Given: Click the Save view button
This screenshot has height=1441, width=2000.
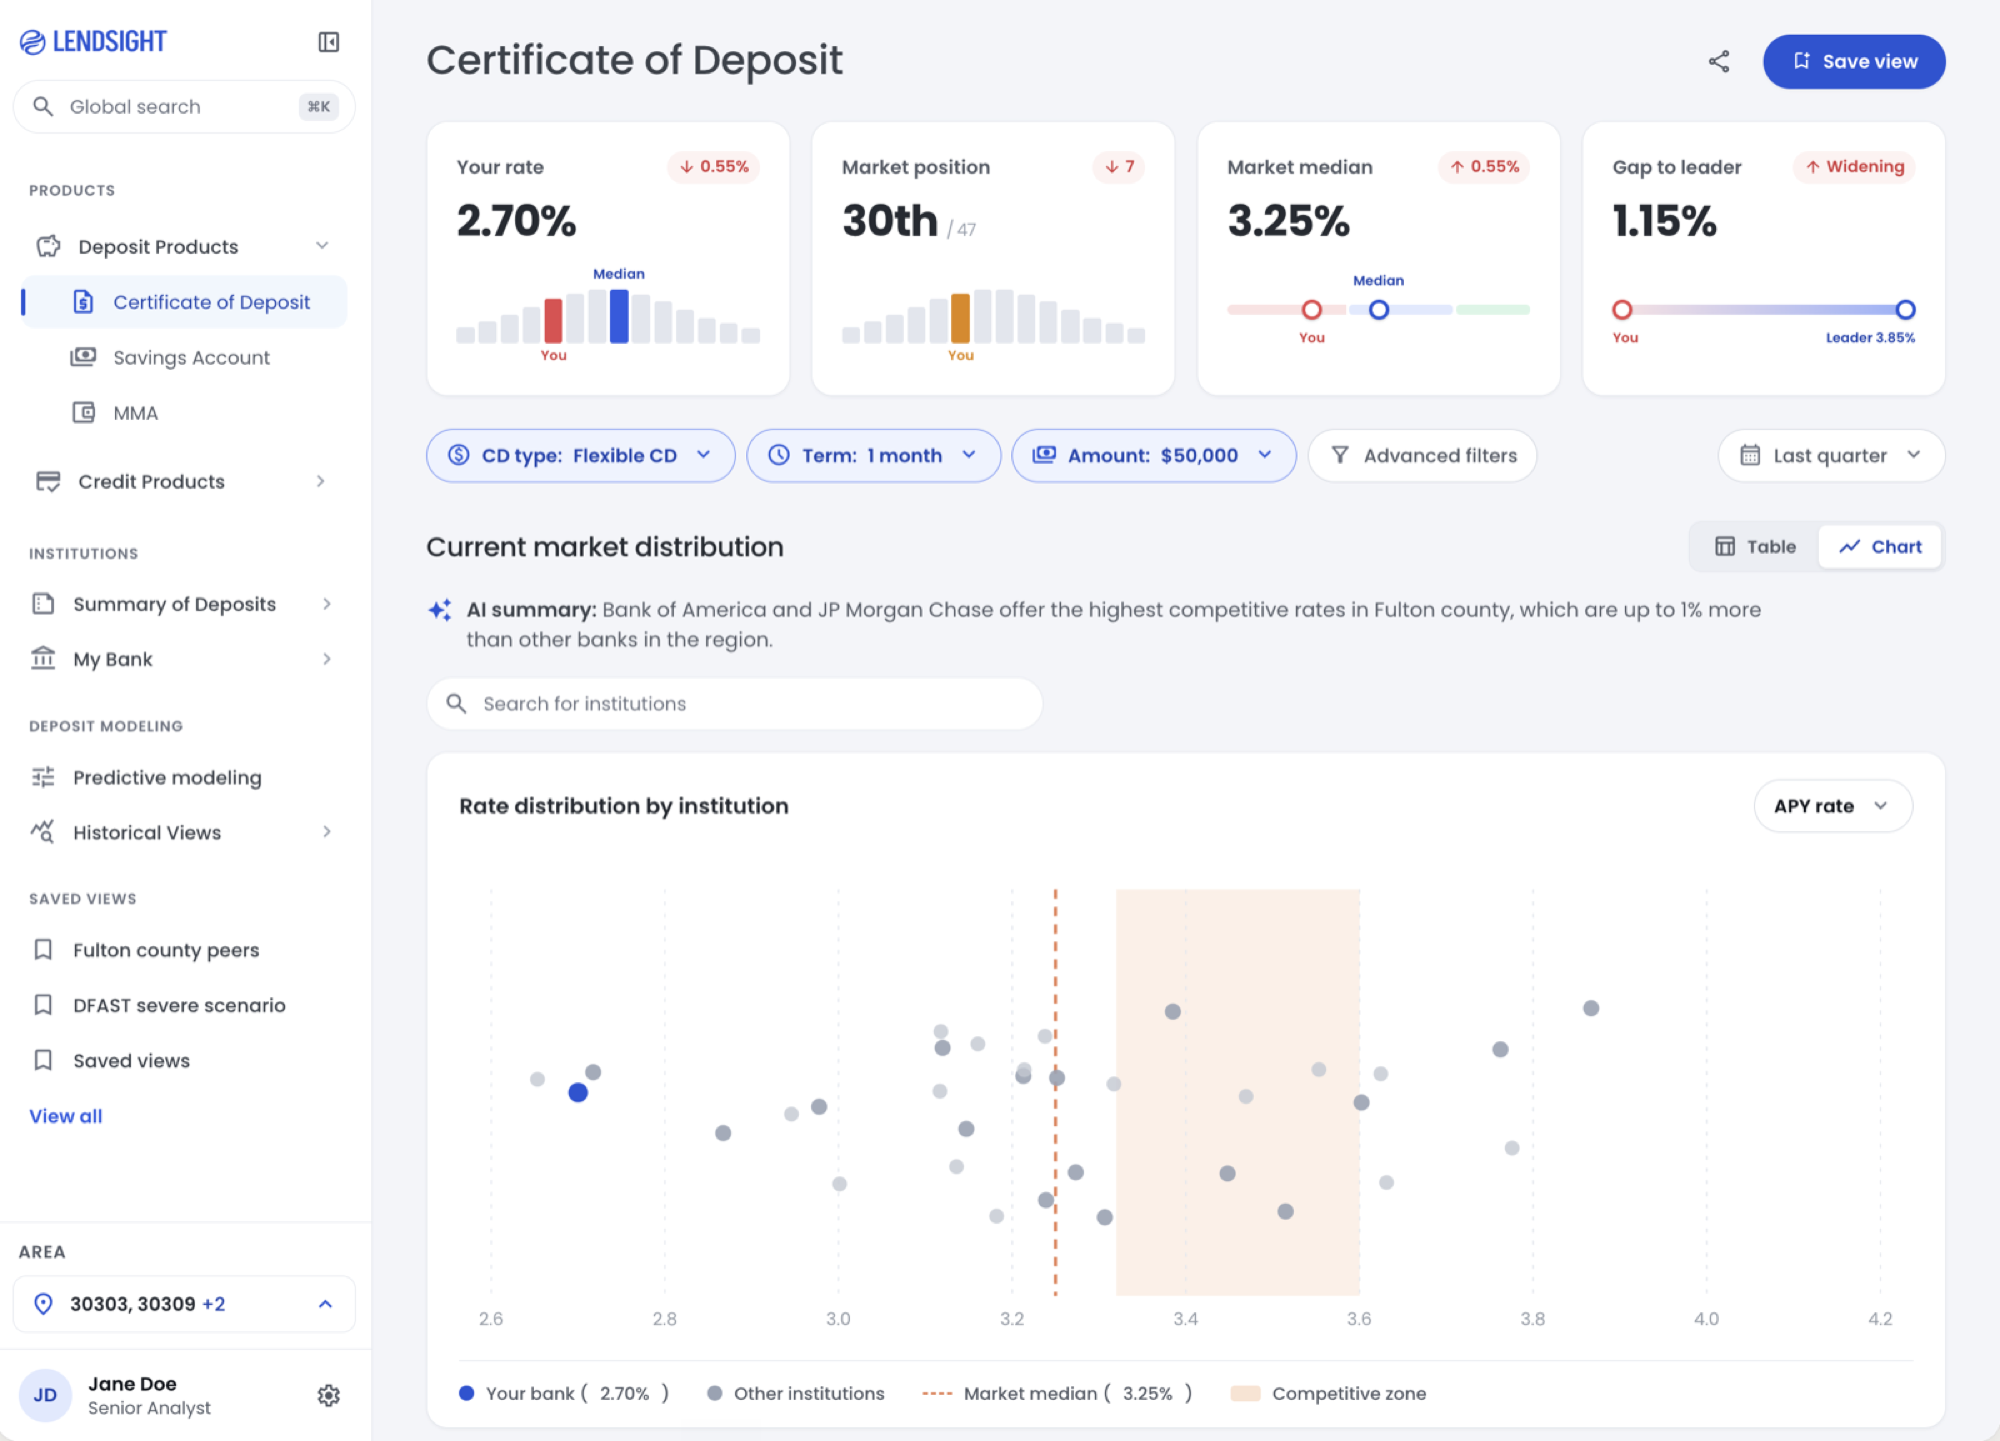Looking at the screenshot, I should [x=1854, y=62].
